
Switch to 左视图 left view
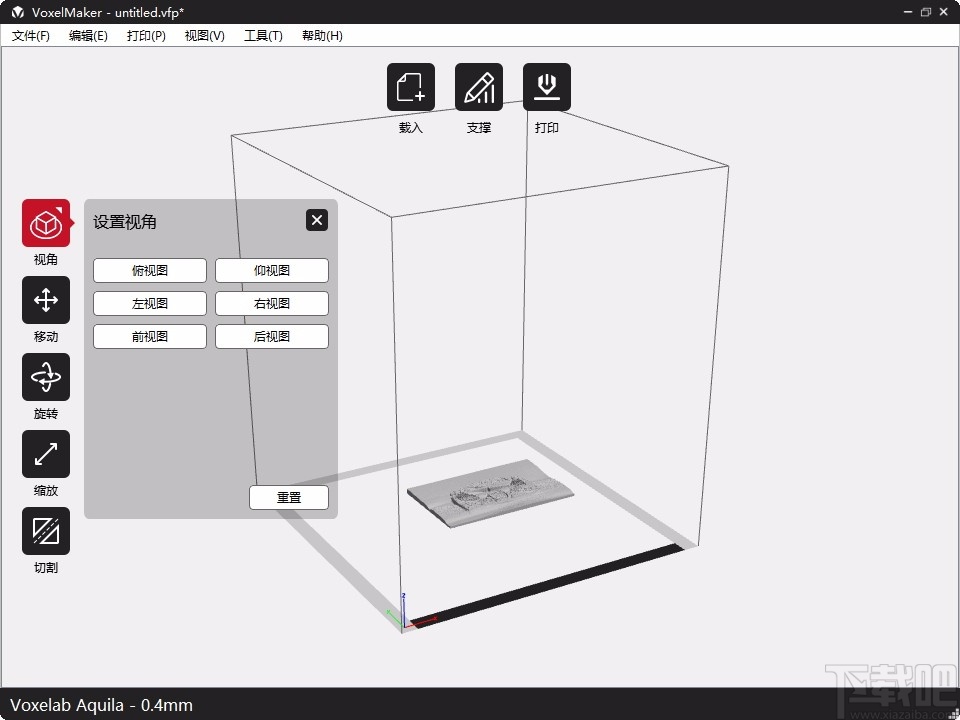(149, 303)
